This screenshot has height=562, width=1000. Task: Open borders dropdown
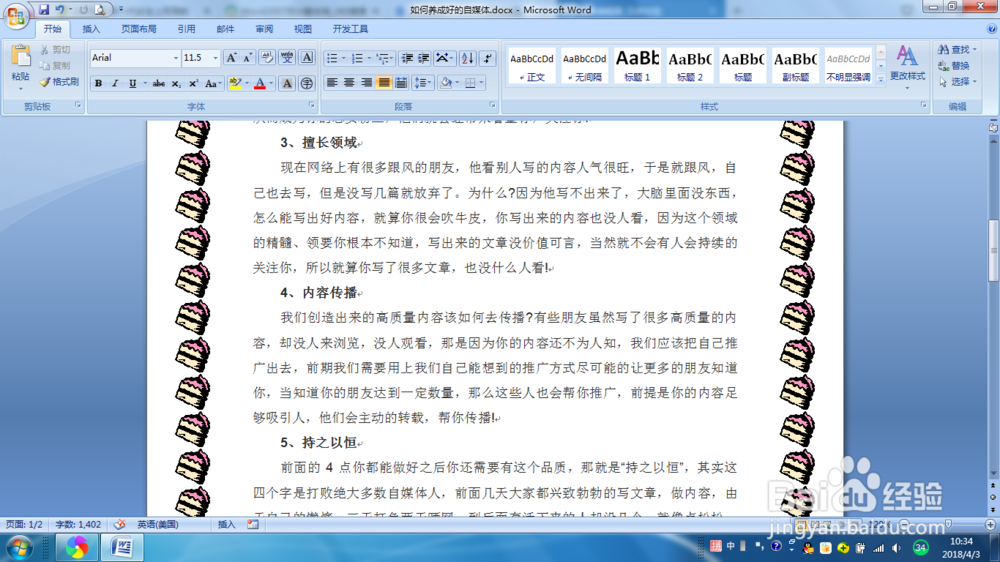(x=481, y=83)
